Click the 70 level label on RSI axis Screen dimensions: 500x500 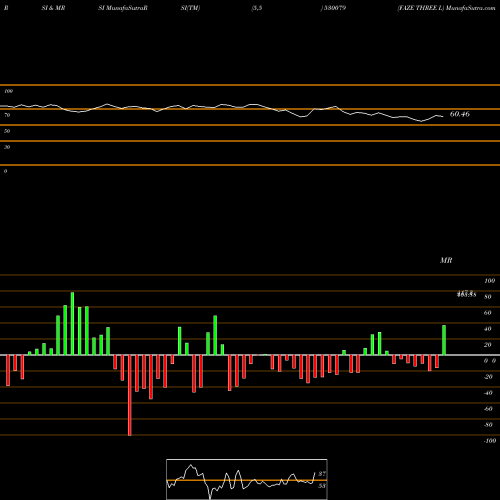point(7,115)
